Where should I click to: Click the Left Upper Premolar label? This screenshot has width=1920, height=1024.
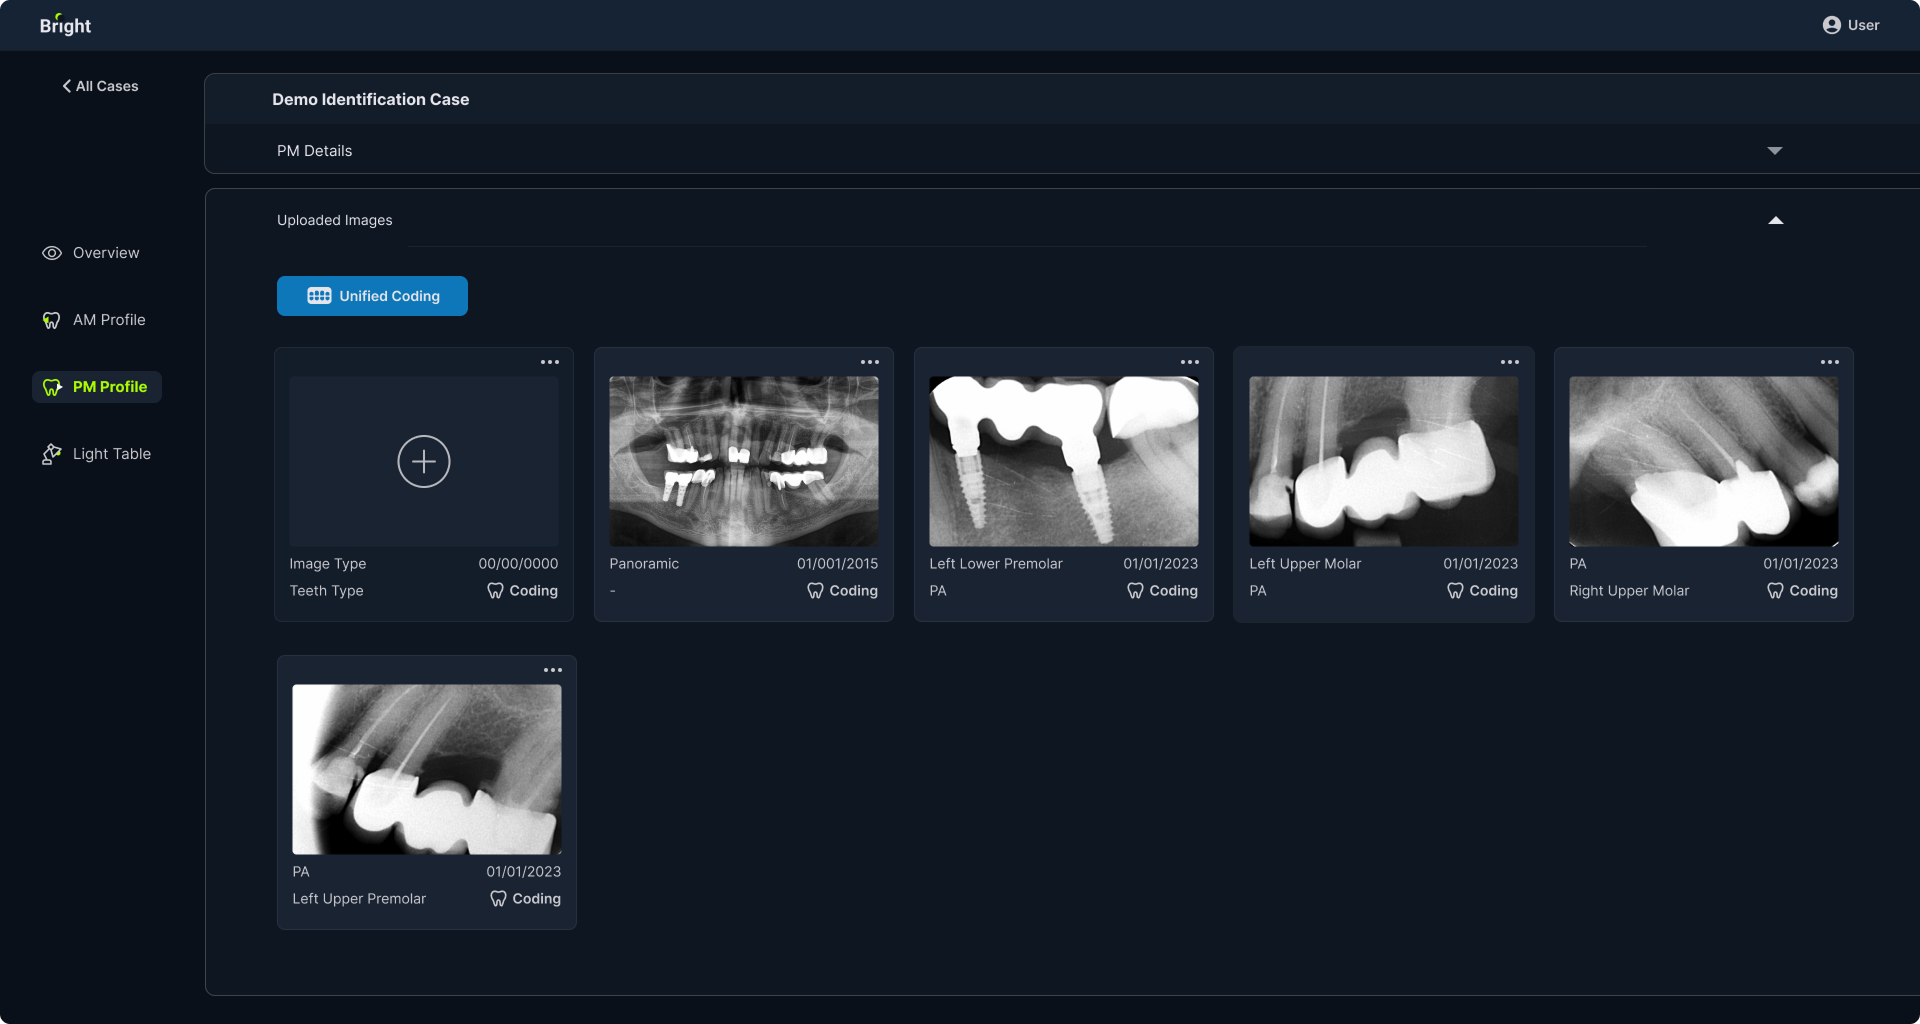359,899
